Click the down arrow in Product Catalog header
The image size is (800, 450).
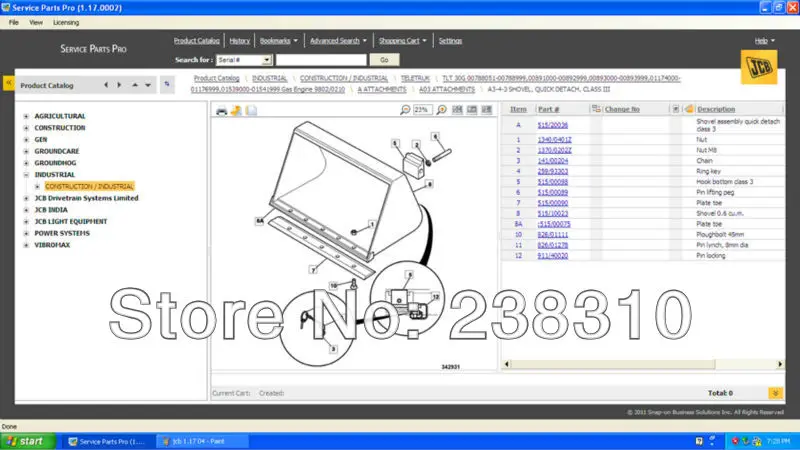(148, 85)
